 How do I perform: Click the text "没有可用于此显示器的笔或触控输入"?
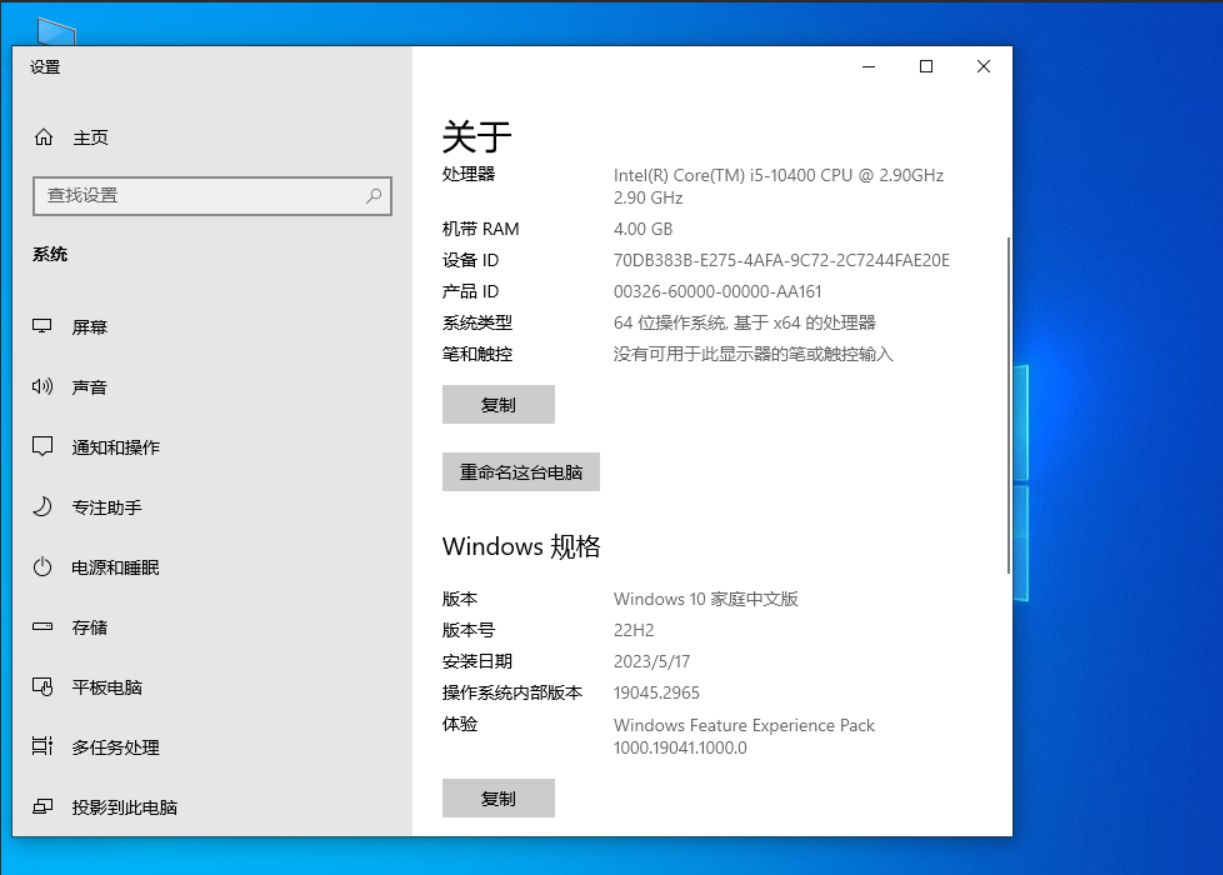(x=753, y=354)
